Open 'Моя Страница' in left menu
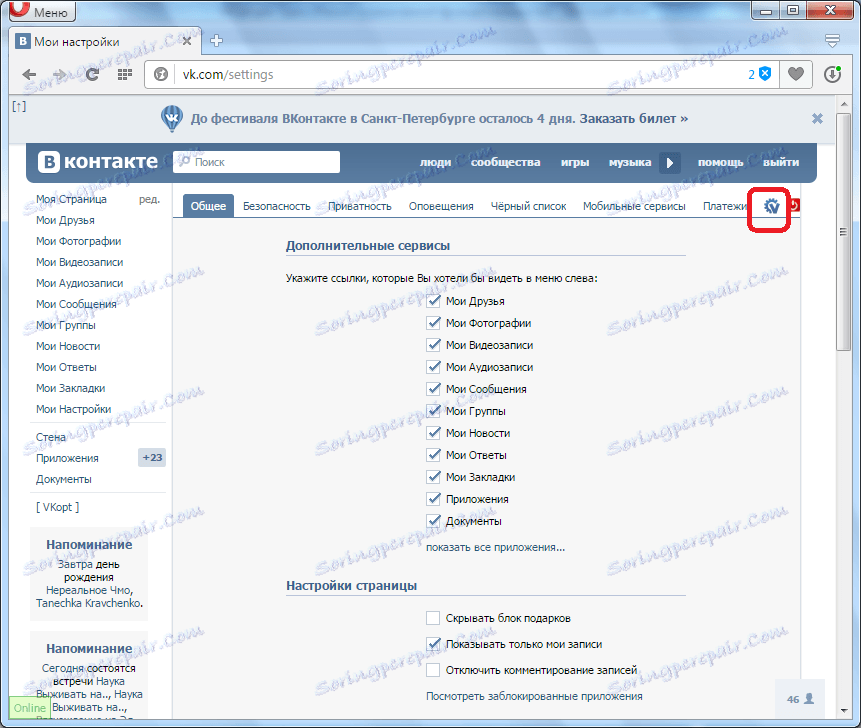Viewport: 861px width, 728px height. coord(71,199)
